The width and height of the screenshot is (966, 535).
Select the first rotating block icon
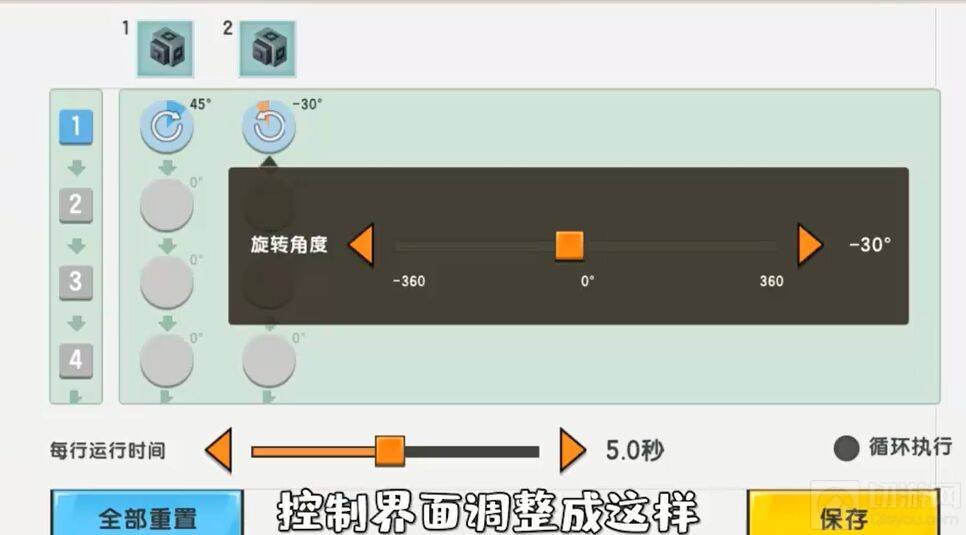click(x=164, y=49)
